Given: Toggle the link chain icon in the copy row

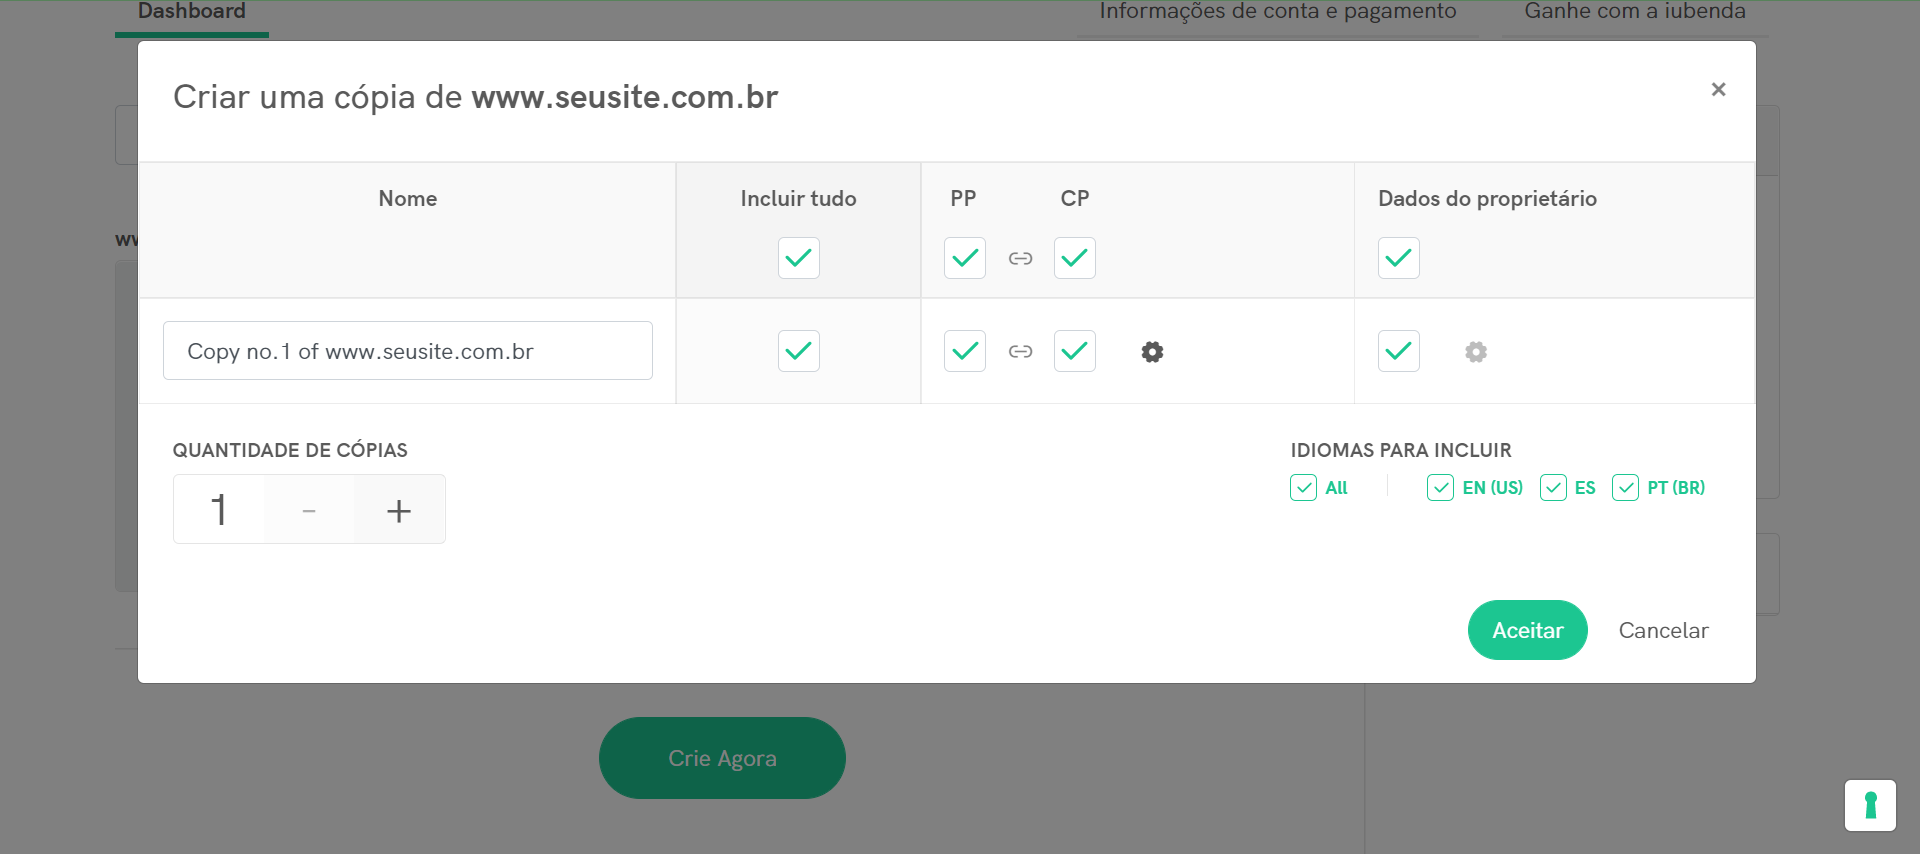Looking at the screenshot, I should [x=1021, y=352].
